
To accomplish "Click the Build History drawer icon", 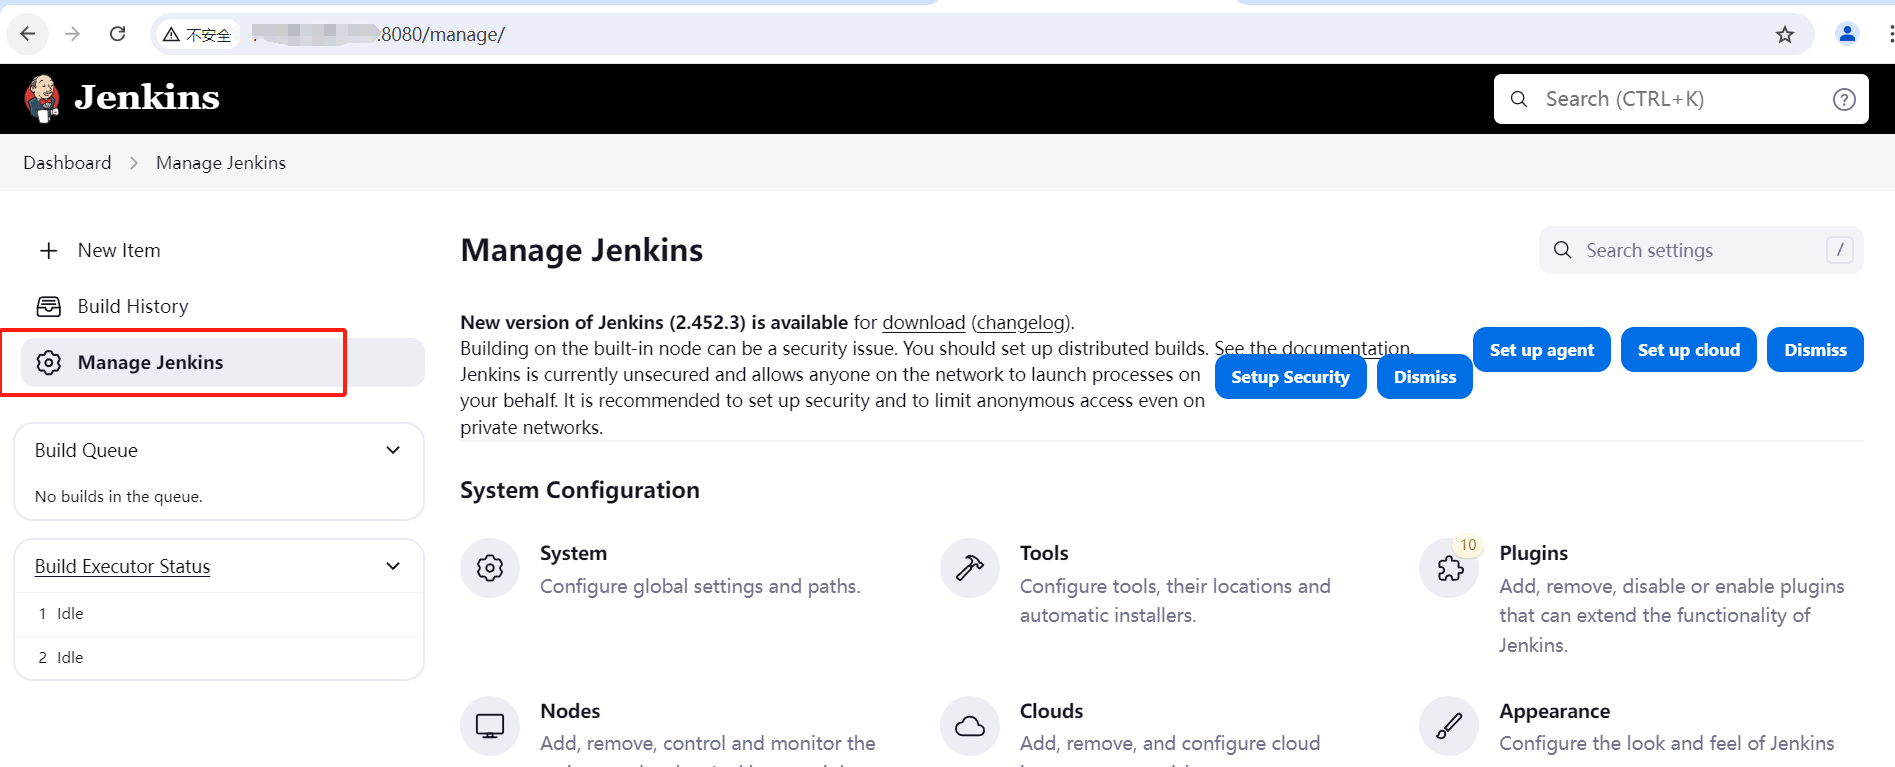I will (48, 306).
